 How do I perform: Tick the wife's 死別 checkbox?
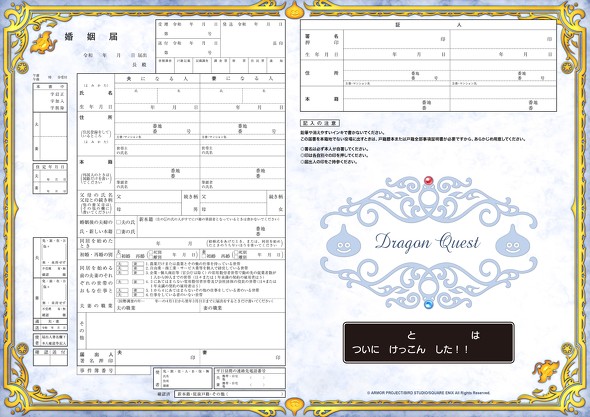(236, 253)
